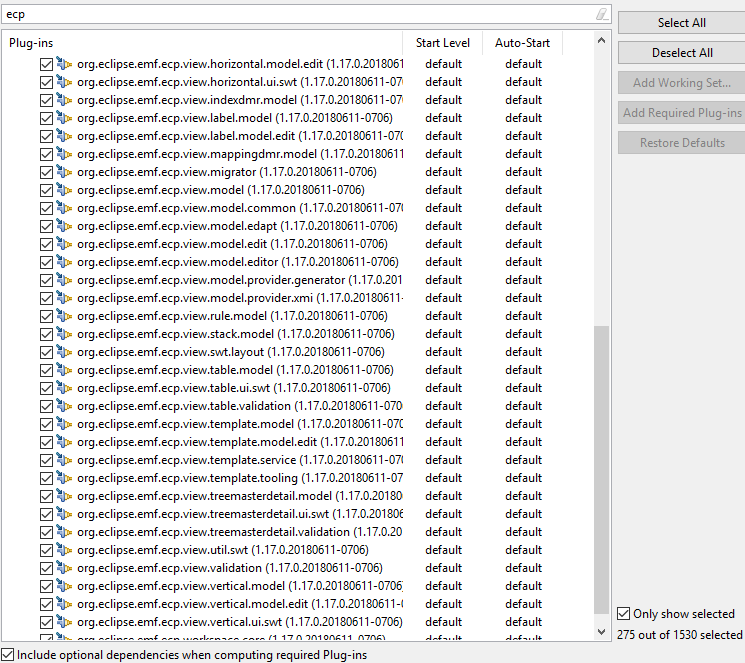Toggle Include optional dependencies checkbox
This screenshot has width=745, height=663.
pos(8,654)
